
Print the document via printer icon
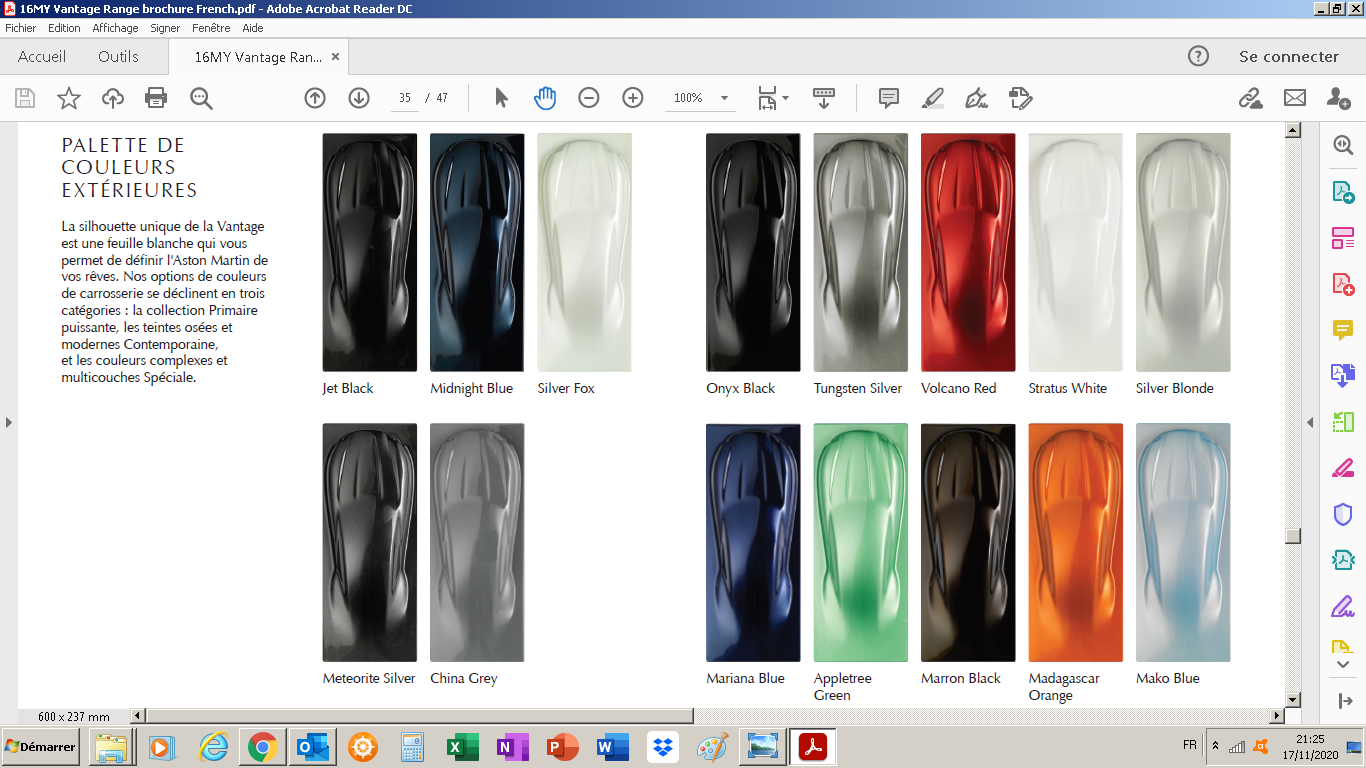point(156,98)
